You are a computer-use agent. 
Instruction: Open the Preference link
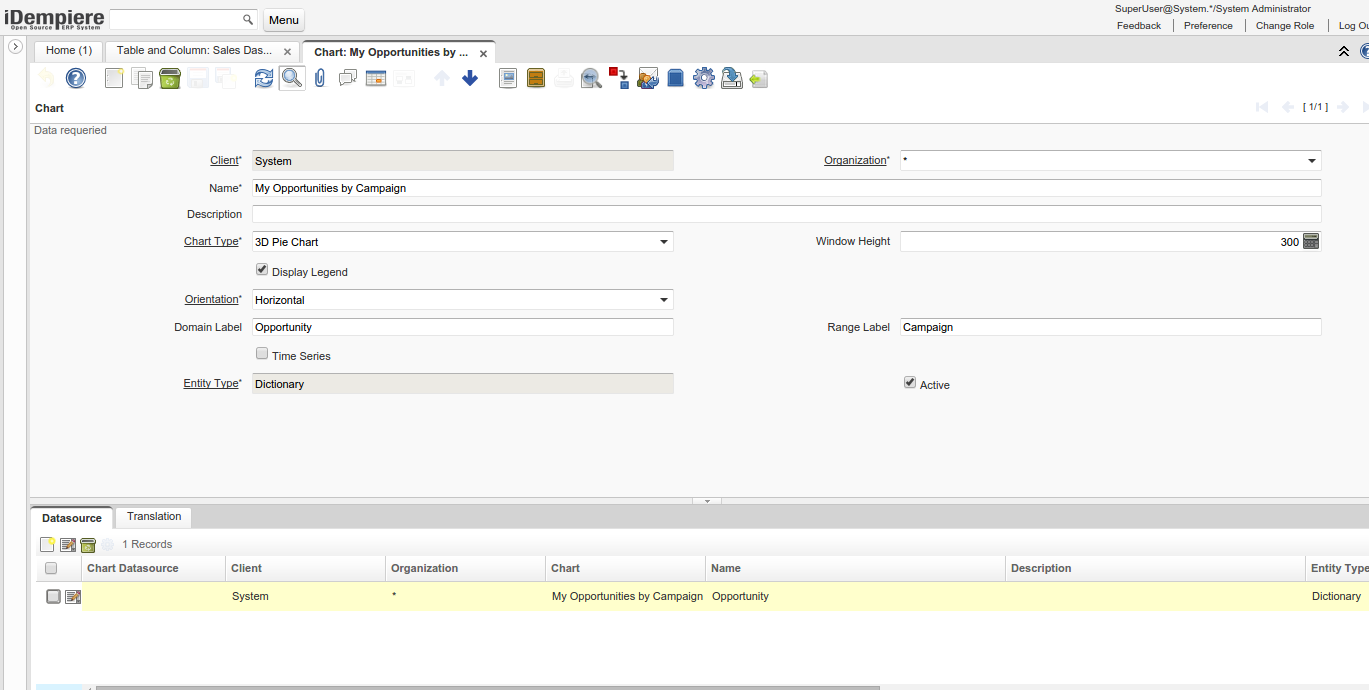[x=1208, y=26]
